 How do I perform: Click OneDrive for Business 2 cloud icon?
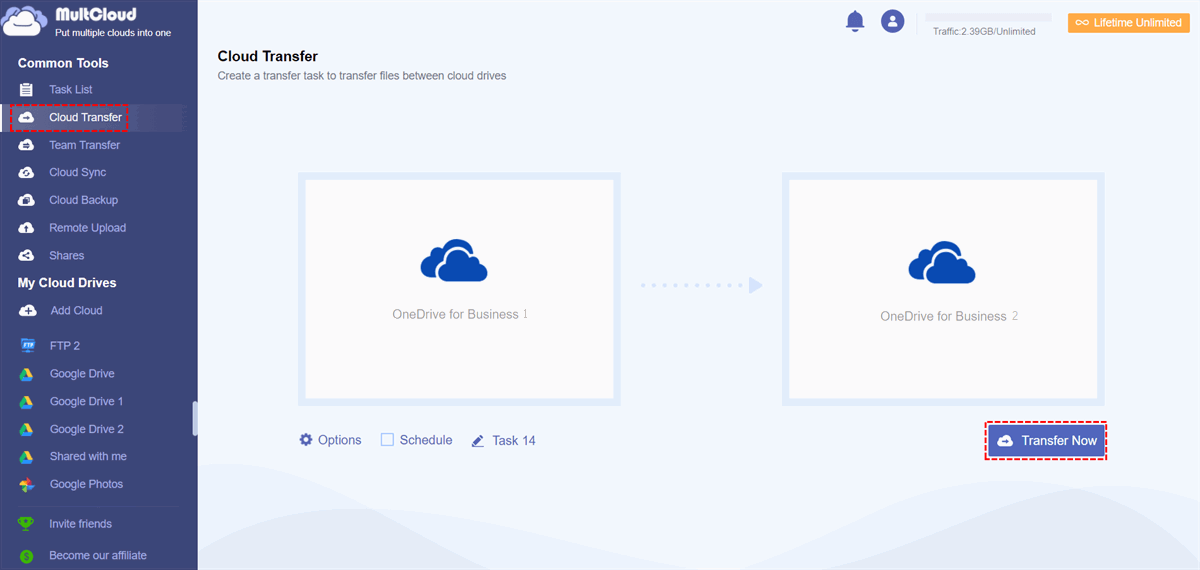pyautogui.click(x=942, y=261)
